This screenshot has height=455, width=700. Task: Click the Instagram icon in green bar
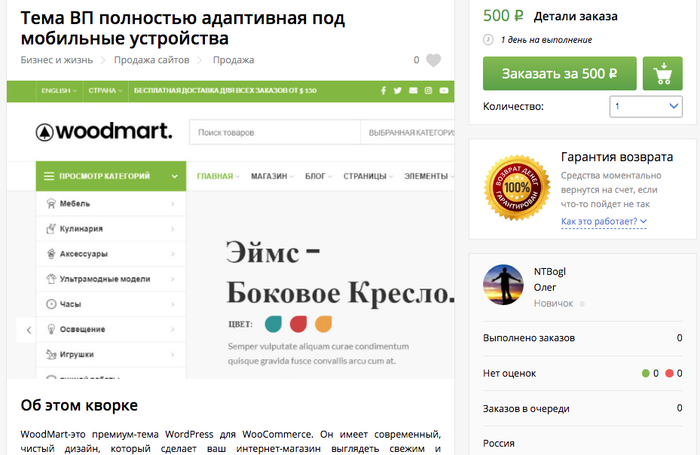pyautogui.click(x=428, y=91)
